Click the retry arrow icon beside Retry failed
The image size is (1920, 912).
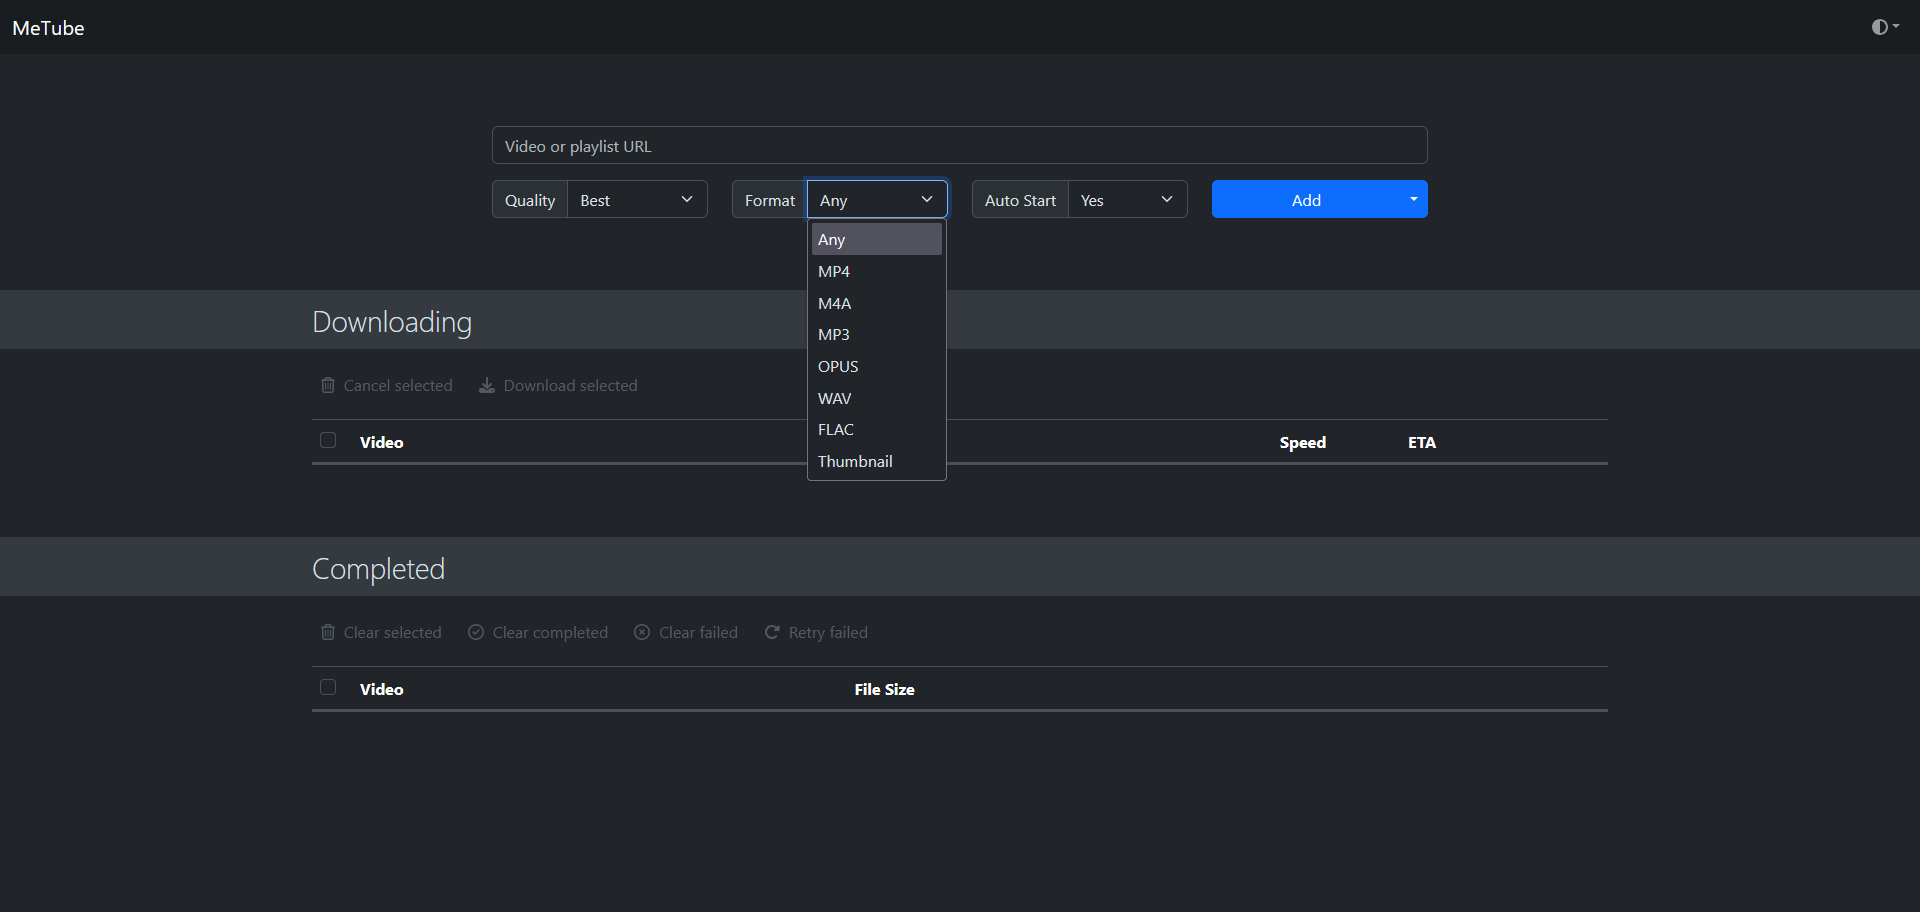coord(772,632)
